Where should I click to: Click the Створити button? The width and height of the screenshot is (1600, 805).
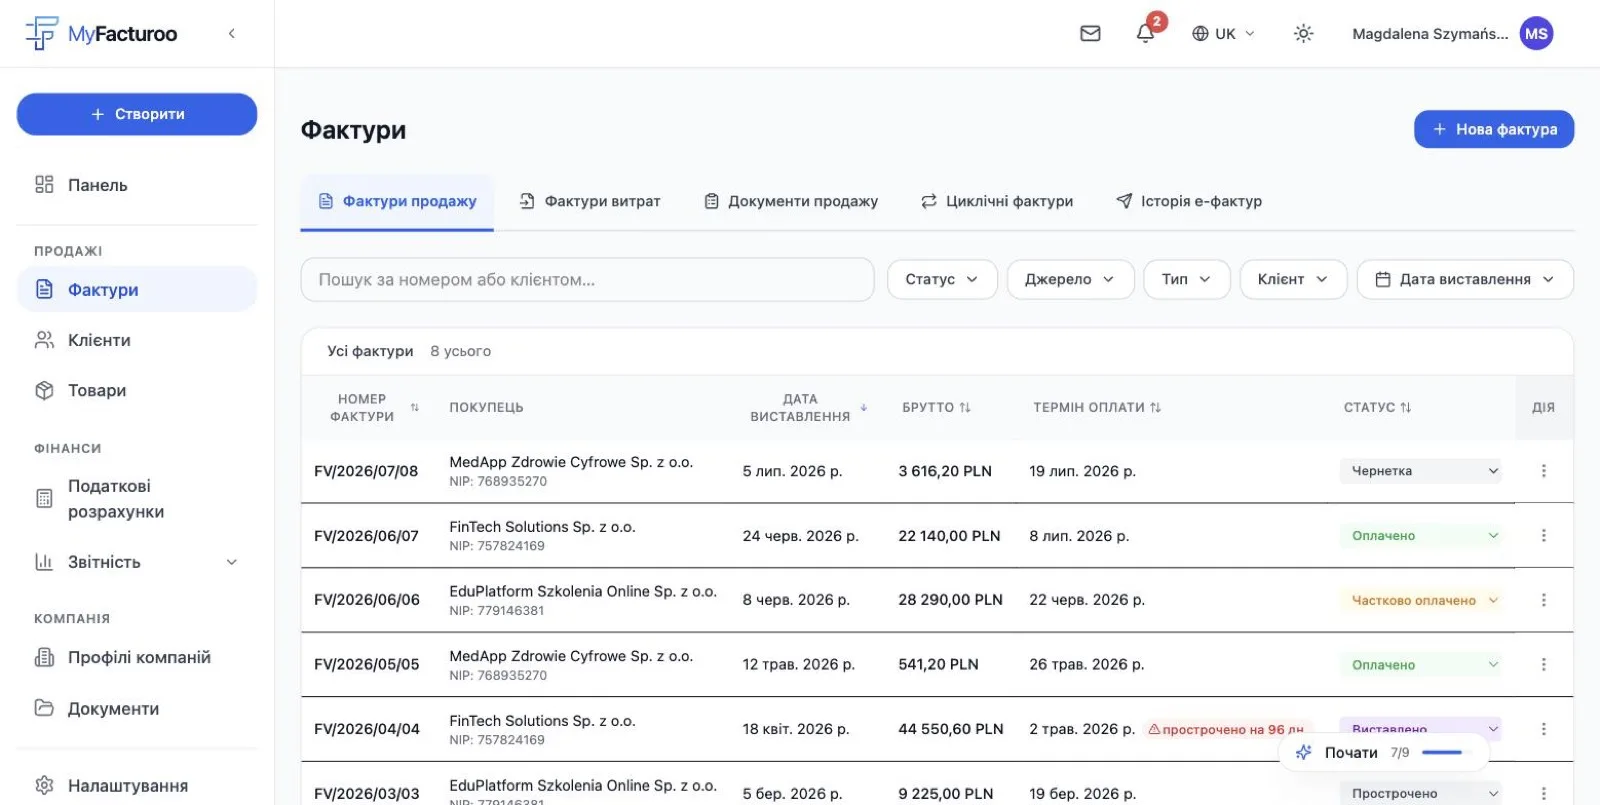tap(137, 114)
